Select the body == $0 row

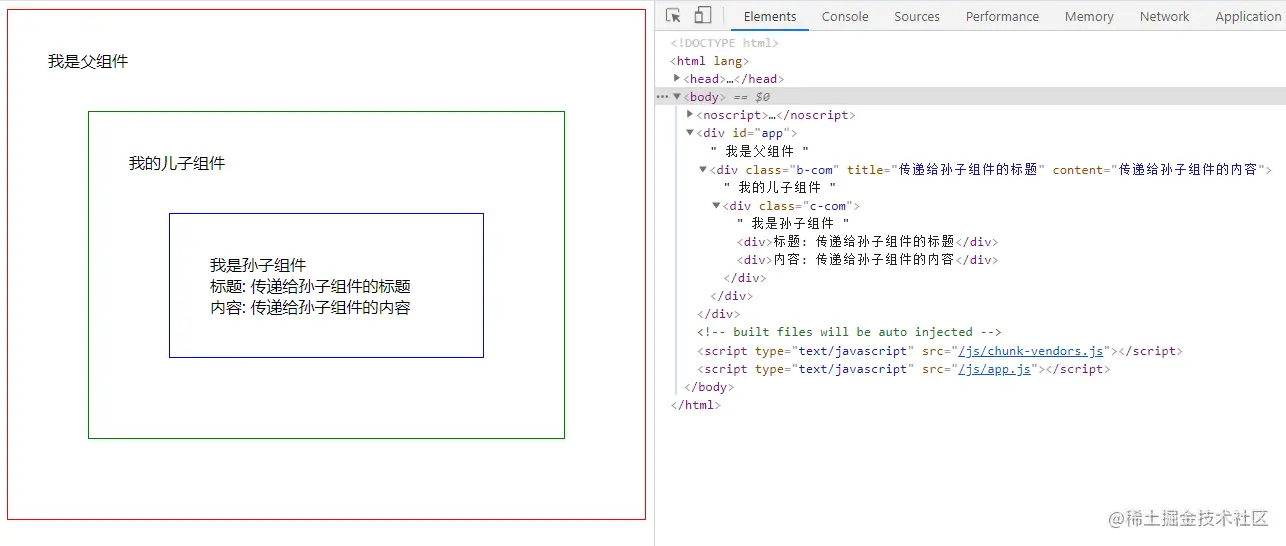970,97
